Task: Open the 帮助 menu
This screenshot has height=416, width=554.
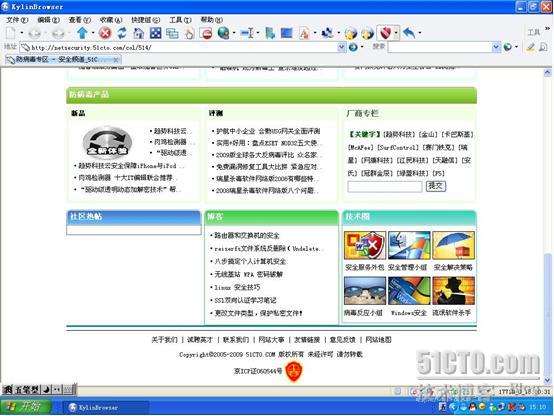Action: pos(212,20)
